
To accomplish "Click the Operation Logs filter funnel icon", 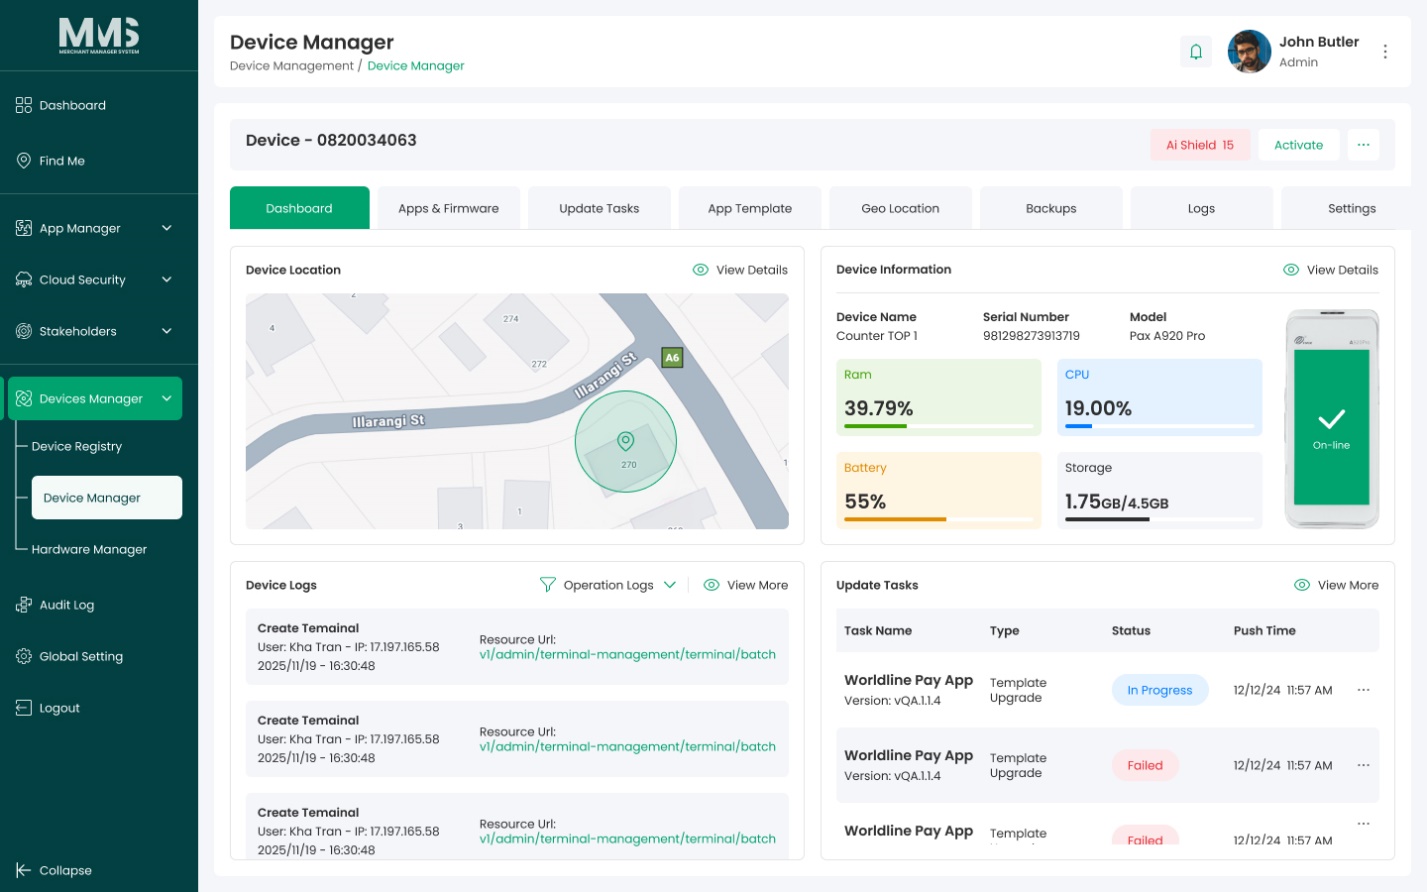I will (547, 585).
